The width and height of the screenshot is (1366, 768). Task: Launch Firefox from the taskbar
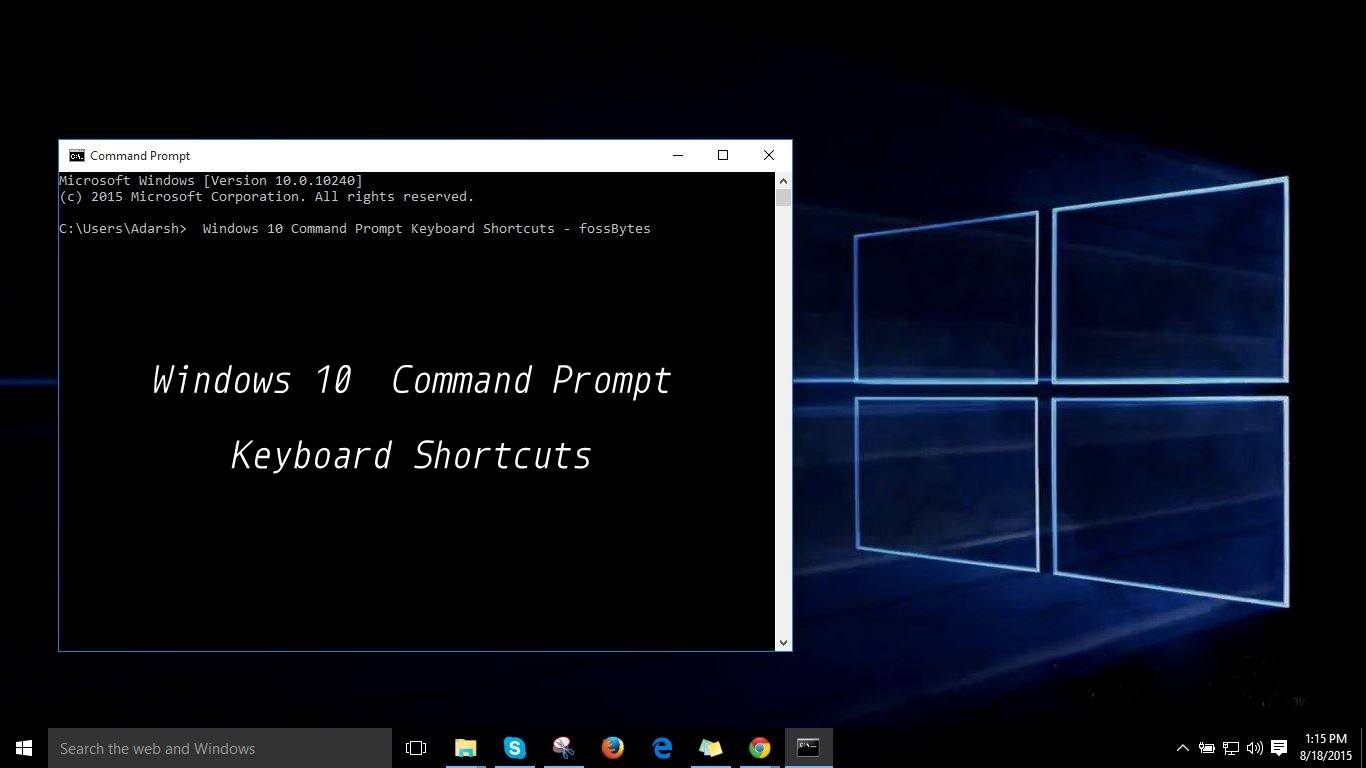point(612,748)
